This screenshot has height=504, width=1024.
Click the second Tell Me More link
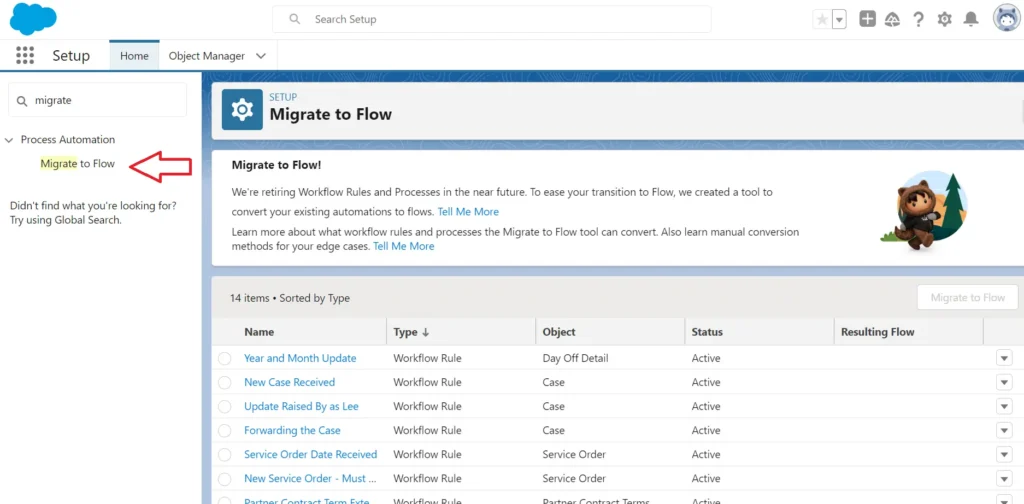coord(404,246)
